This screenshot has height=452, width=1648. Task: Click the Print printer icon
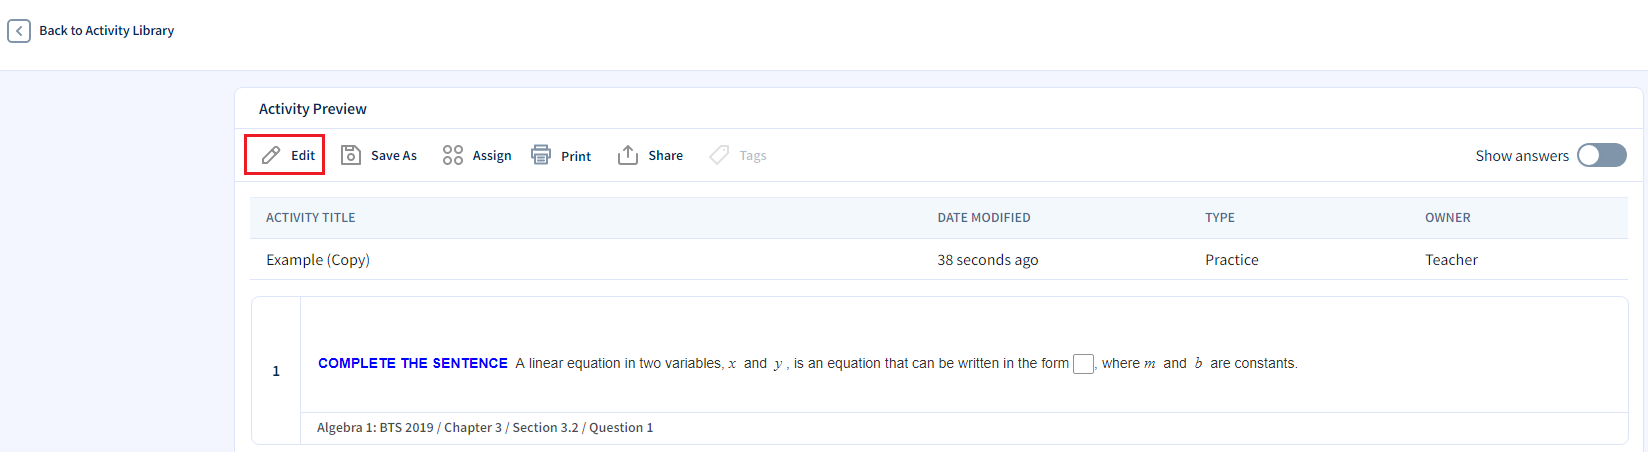pyautogui.click(x=541, y=155)
